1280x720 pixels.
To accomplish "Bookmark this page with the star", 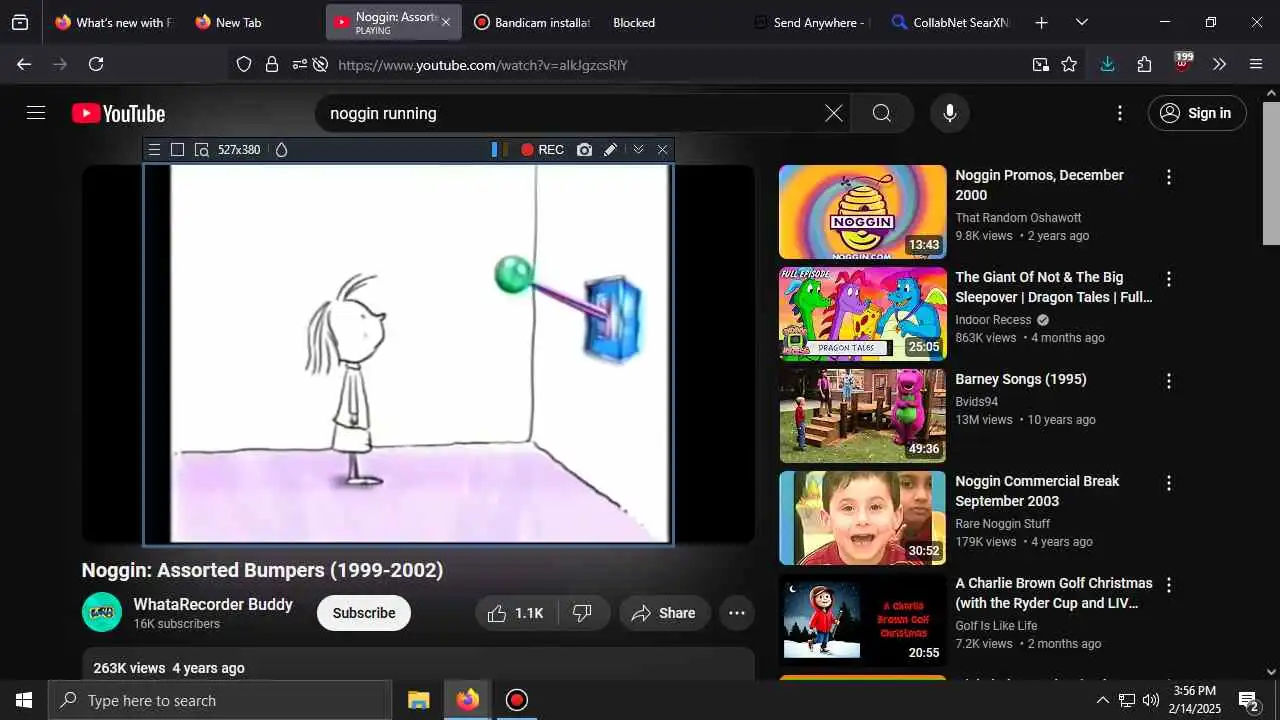I will (x=1069, y=64).
